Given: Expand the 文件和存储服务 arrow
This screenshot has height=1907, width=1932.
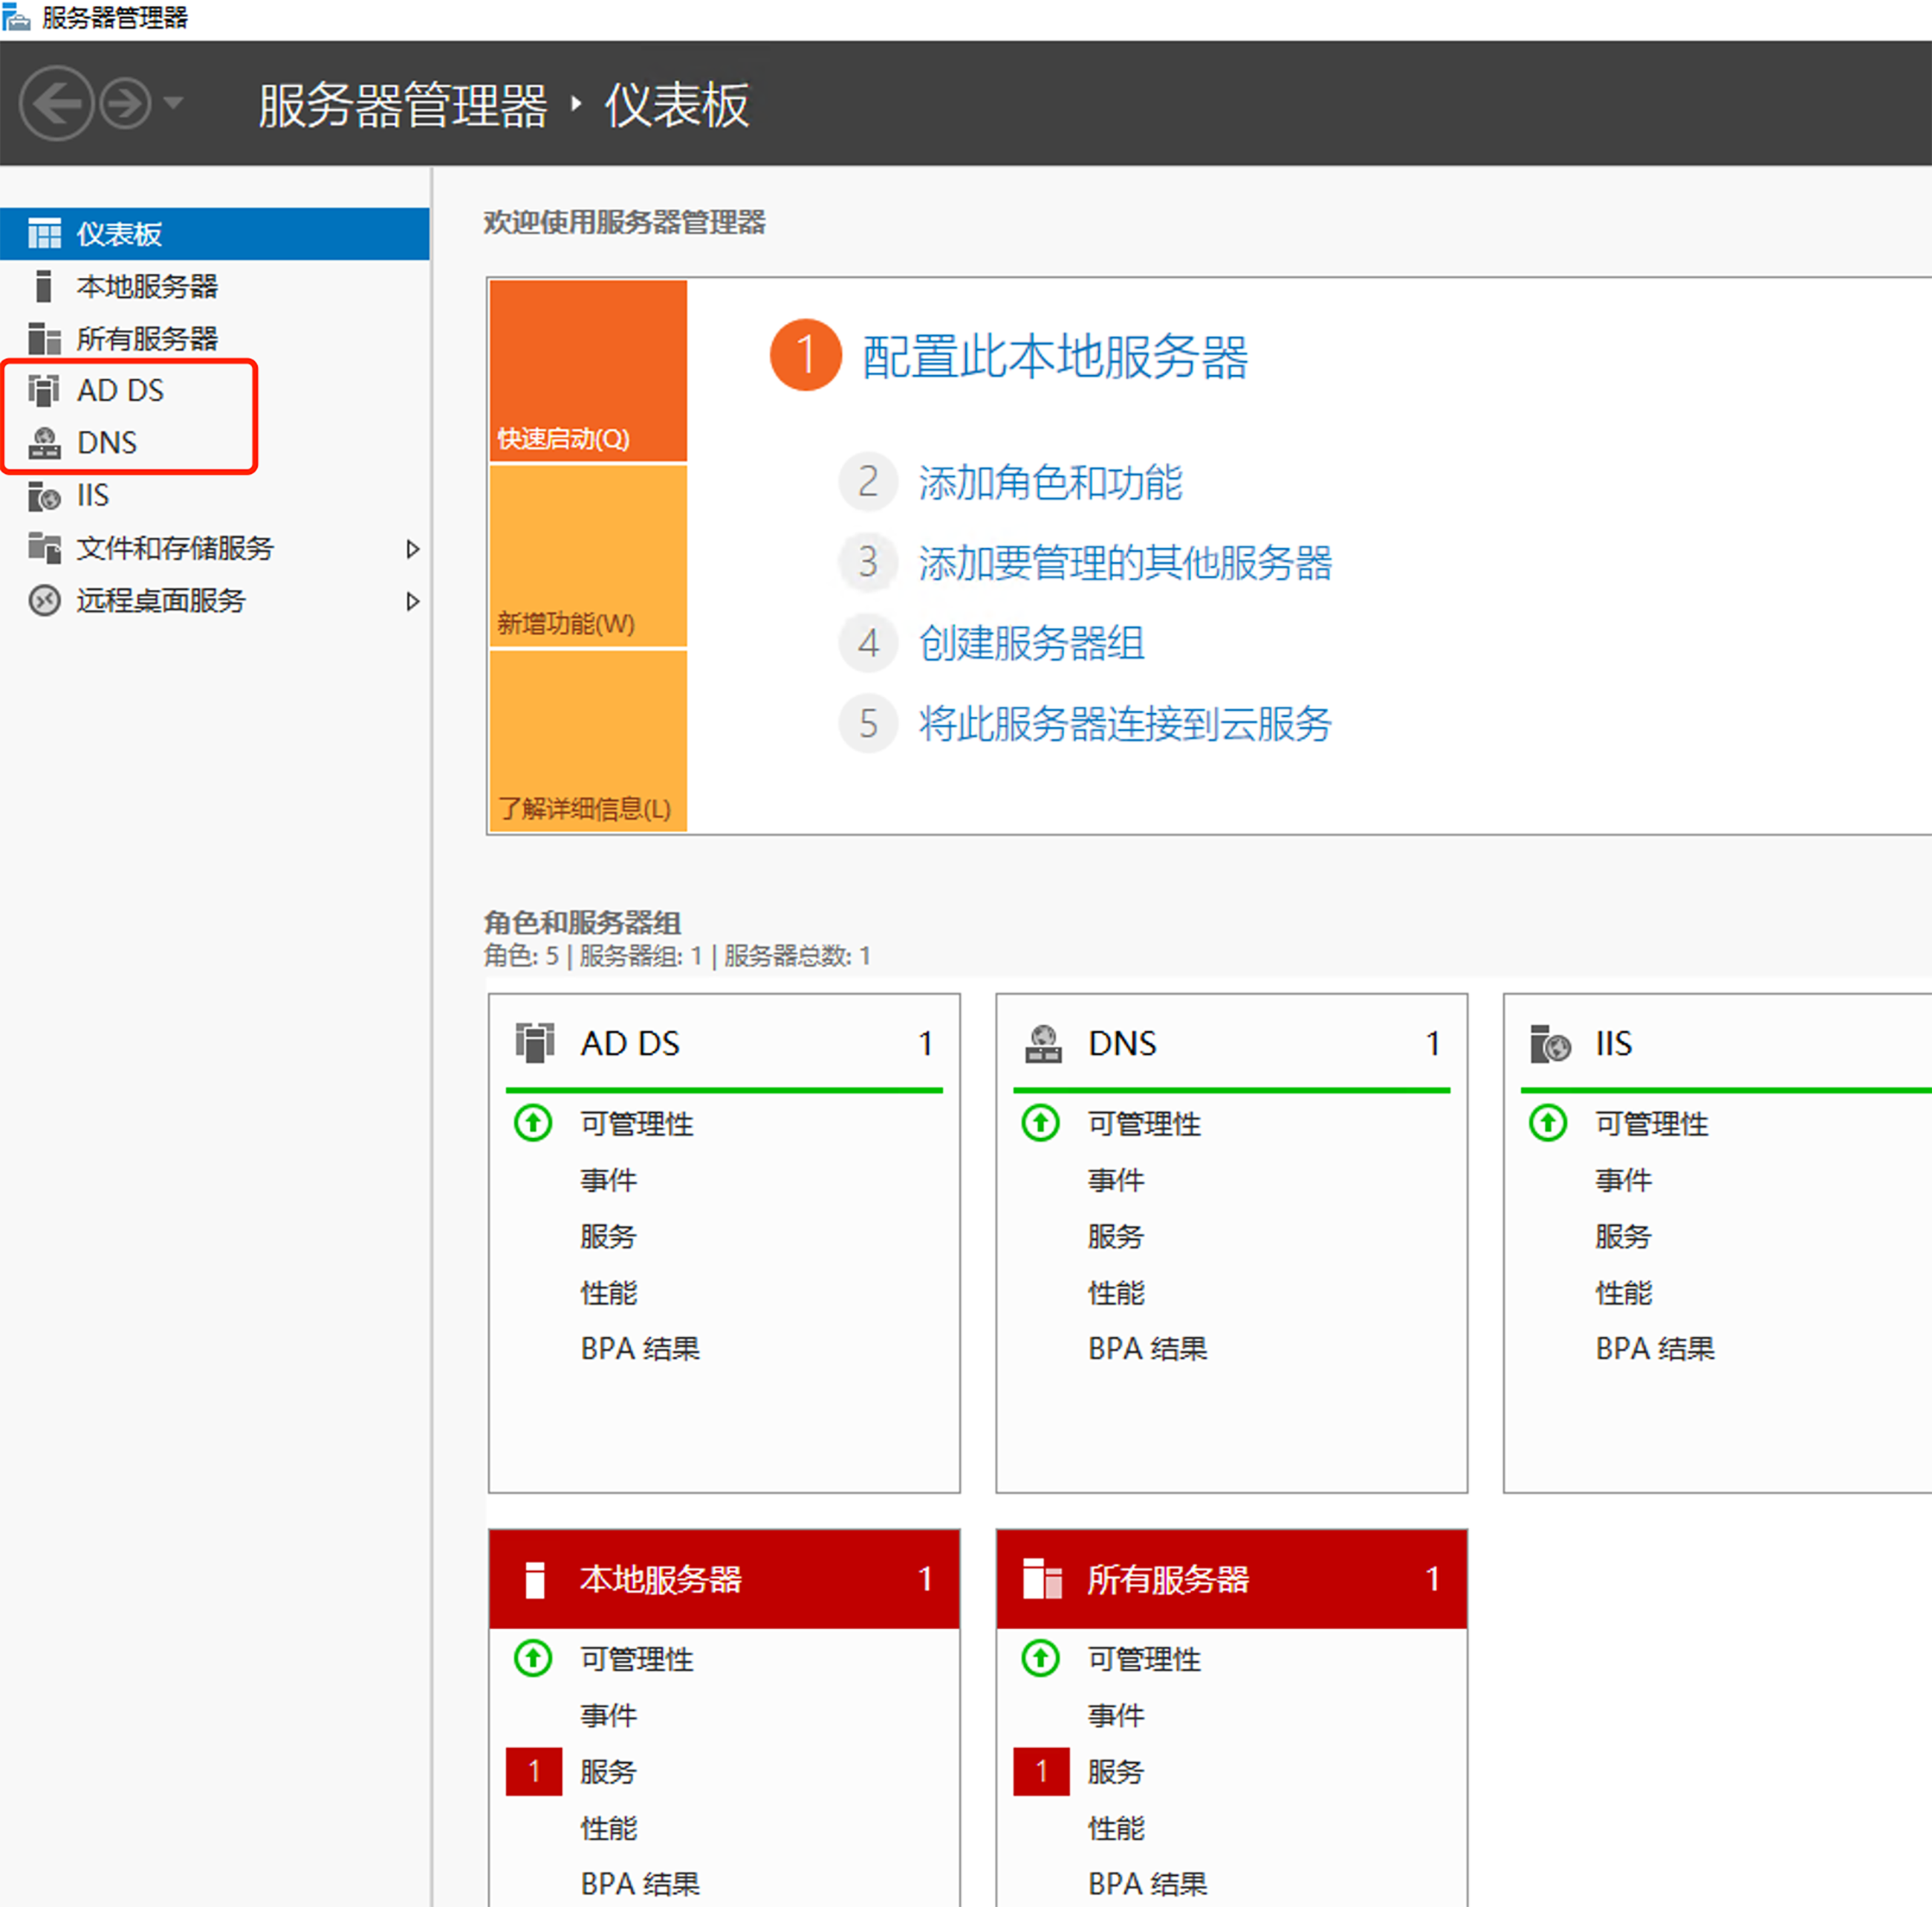Looking at the screenshot, I should point(412,549).
